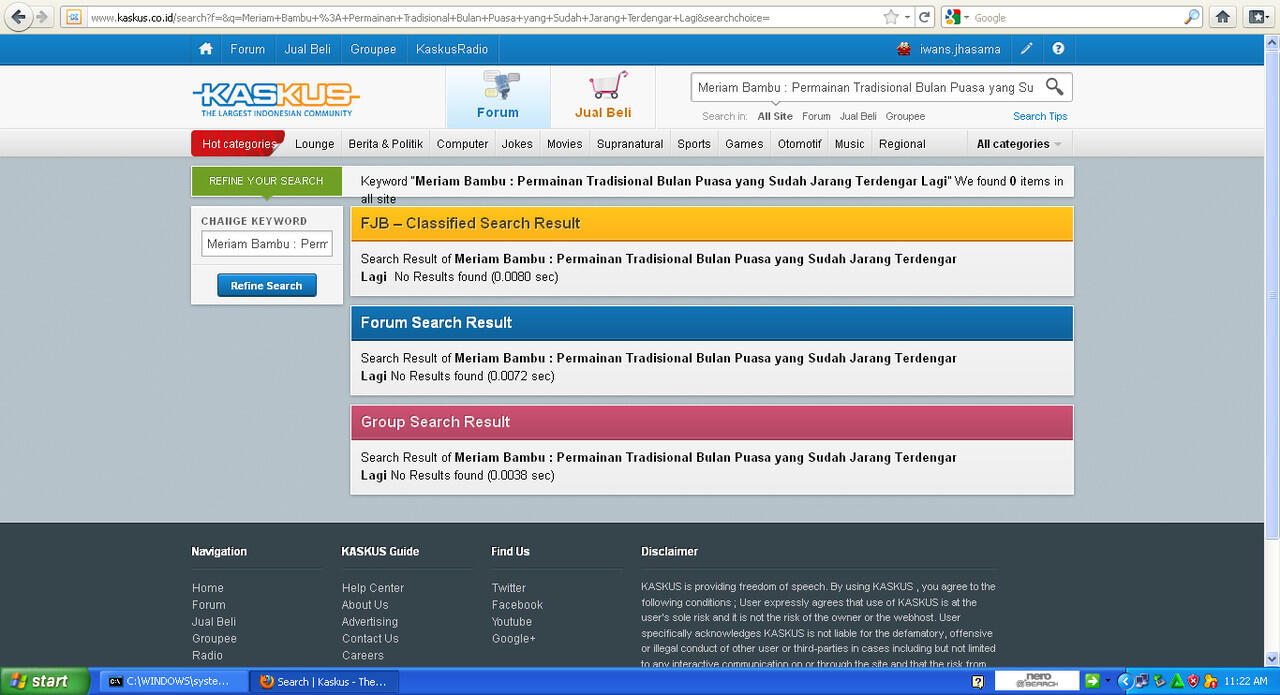Limit search to Groupee option
The image size is (1280, 695).
pos(905,116)
